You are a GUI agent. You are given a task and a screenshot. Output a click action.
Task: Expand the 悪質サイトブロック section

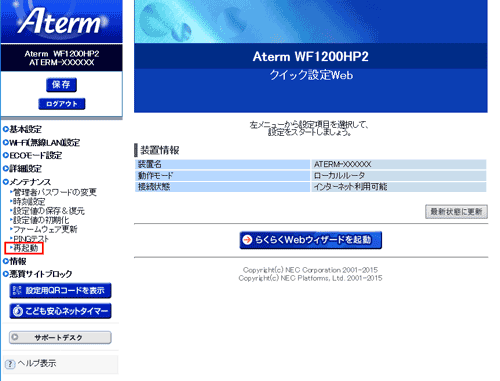pyautogui.click(x=38, y=274)
